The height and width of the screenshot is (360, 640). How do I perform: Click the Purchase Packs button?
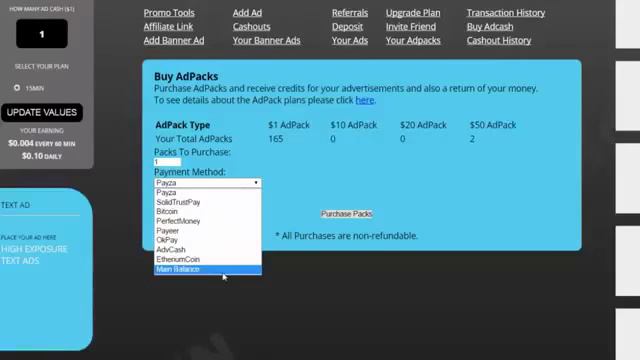click(x=347, y=214)
